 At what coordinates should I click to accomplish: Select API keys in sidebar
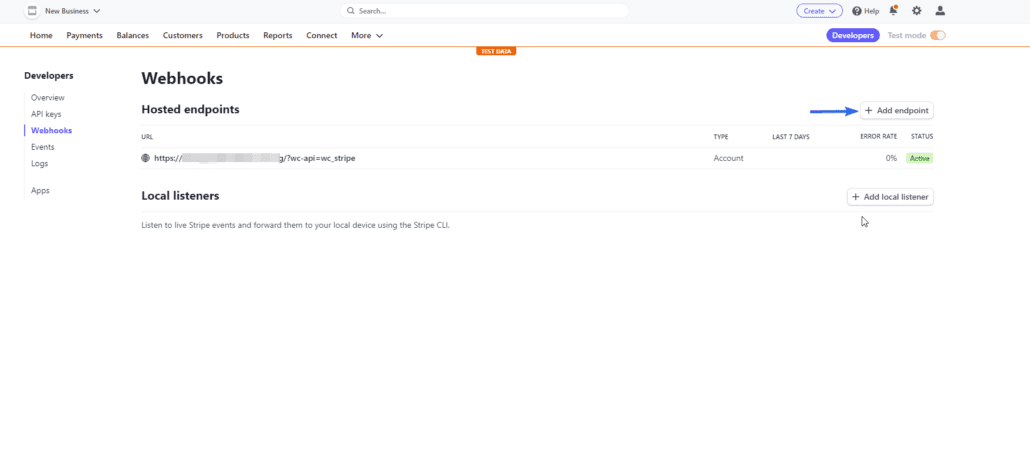pyautogui.click(x=46, y=114)
